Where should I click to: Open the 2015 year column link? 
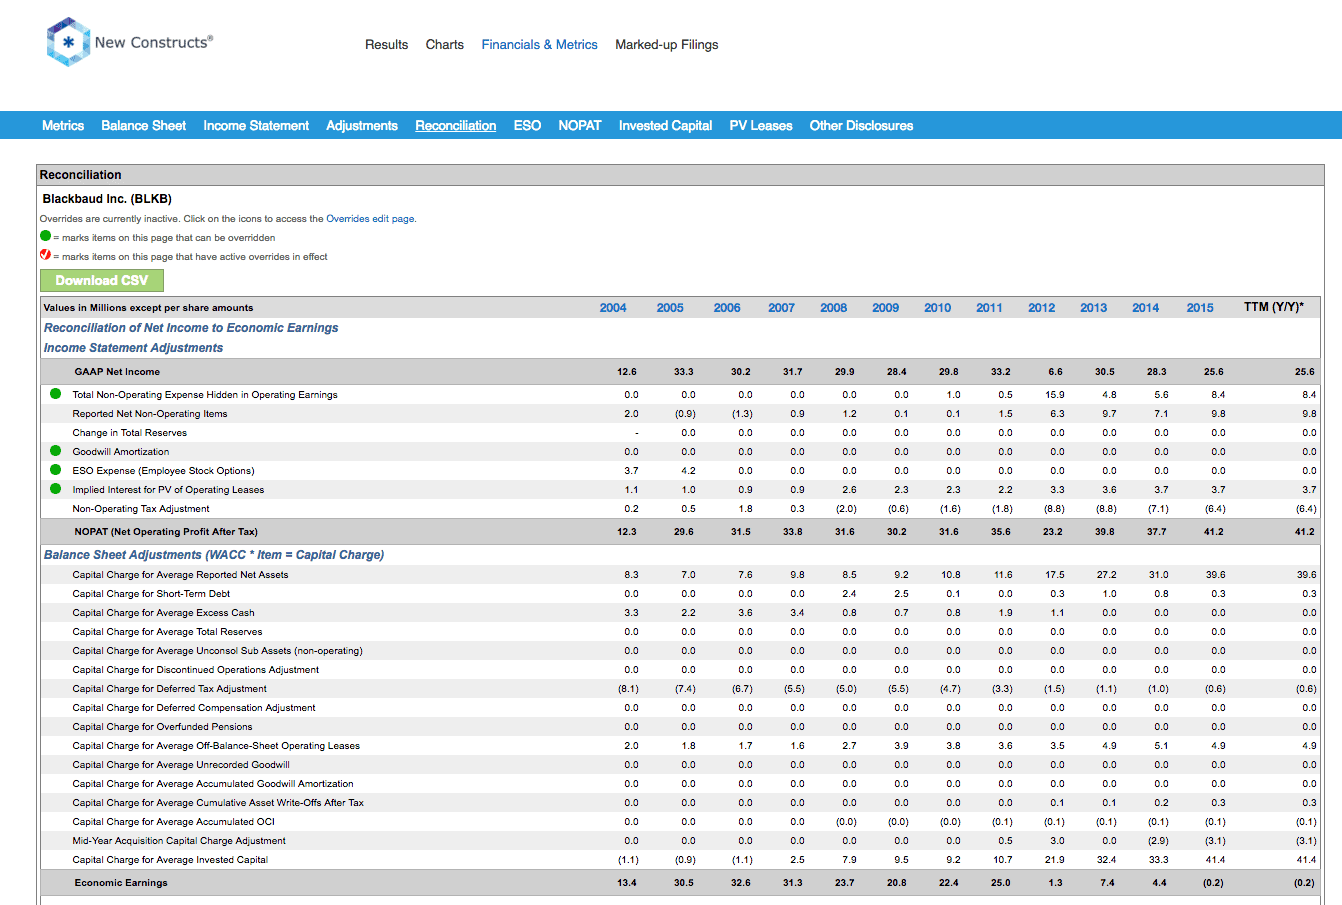[x=1200, y=308]
